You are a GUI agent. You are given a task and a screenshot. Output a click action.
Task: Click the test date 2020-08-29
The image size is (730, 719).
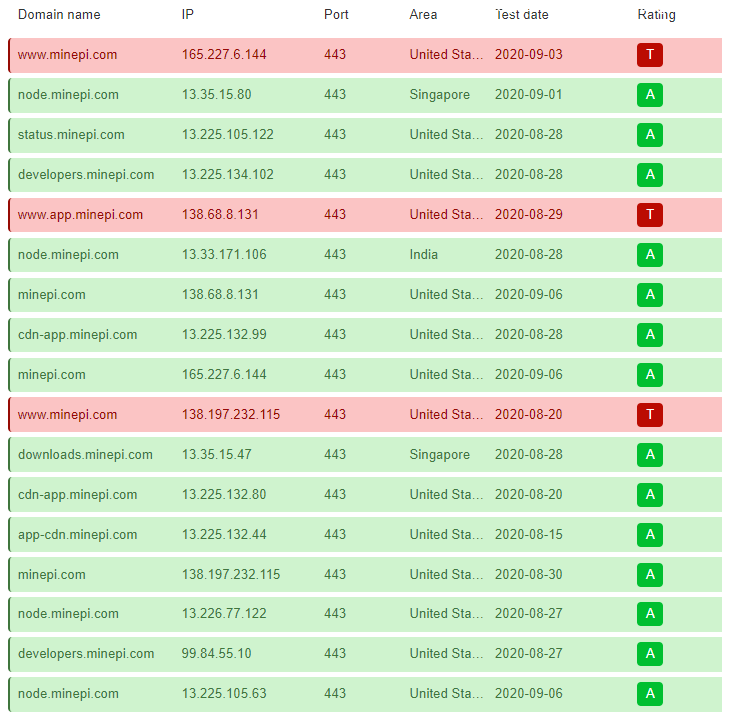(x=529, y=215)
